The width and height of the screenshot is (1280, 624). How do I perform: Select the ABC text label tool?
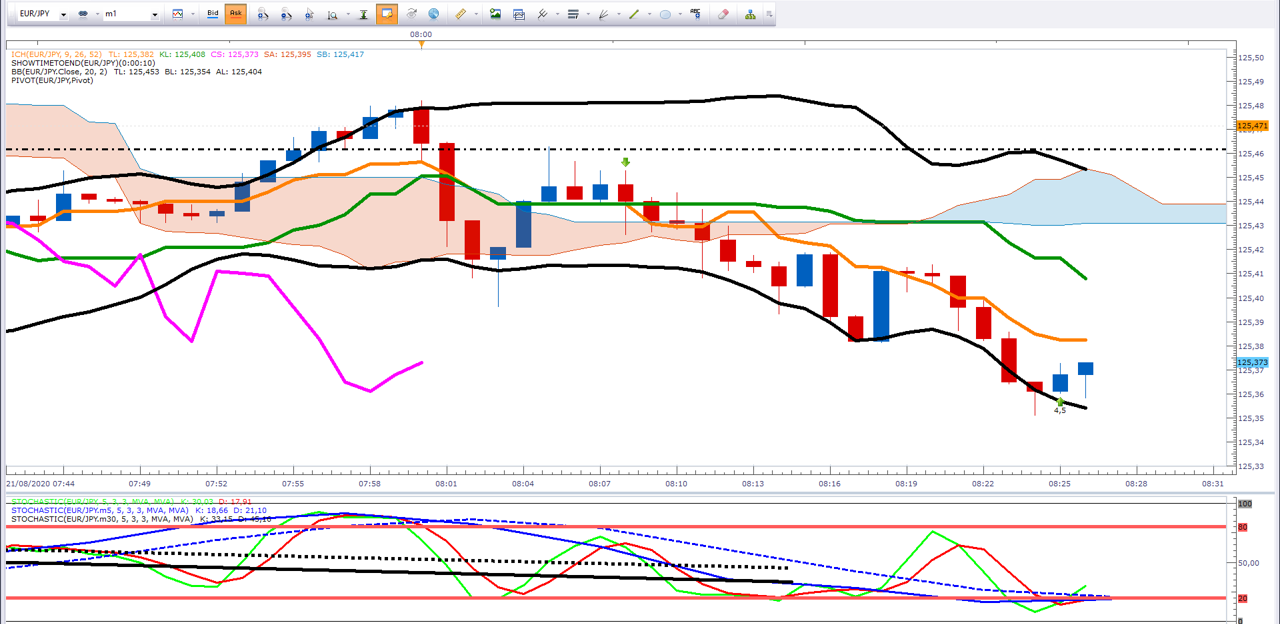point(696,14)
